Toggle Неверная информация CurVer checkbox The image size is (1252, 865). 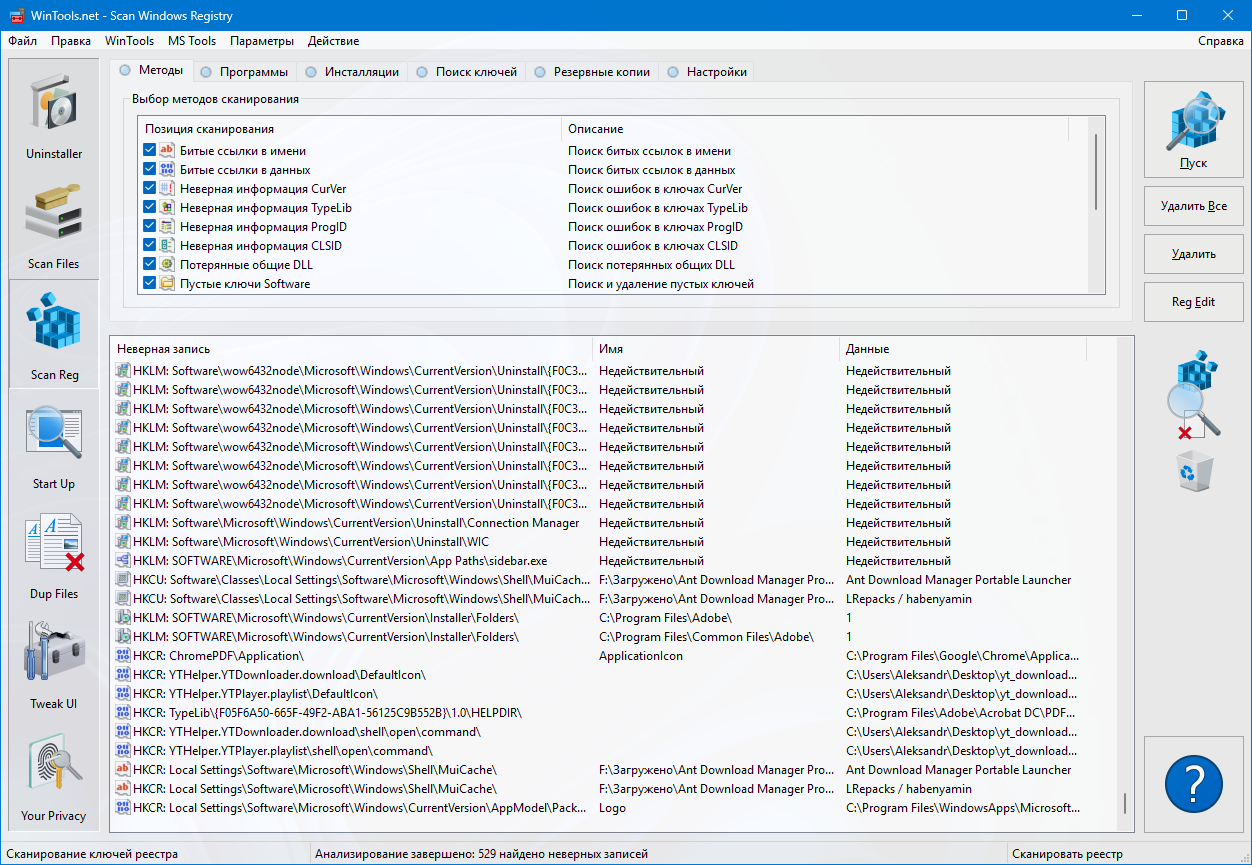(149, 188)
